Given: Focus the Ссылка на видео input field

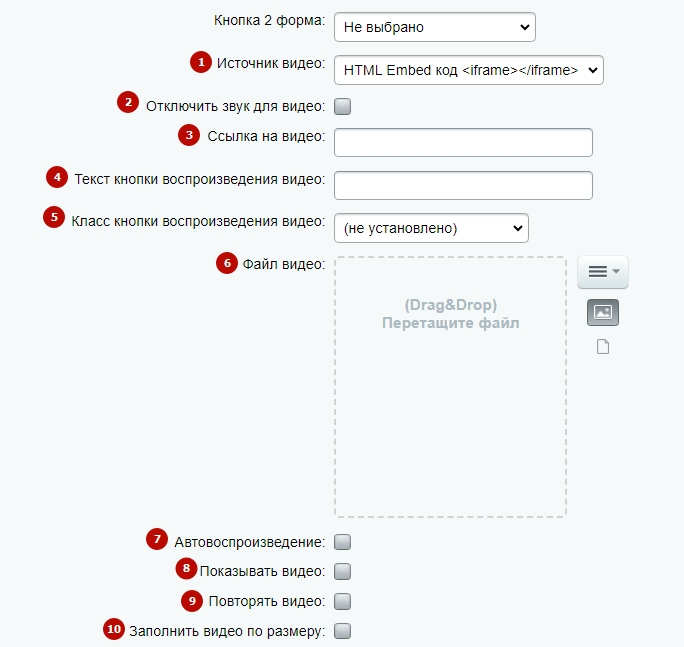Looking at the screenshot, I should 463,142.
